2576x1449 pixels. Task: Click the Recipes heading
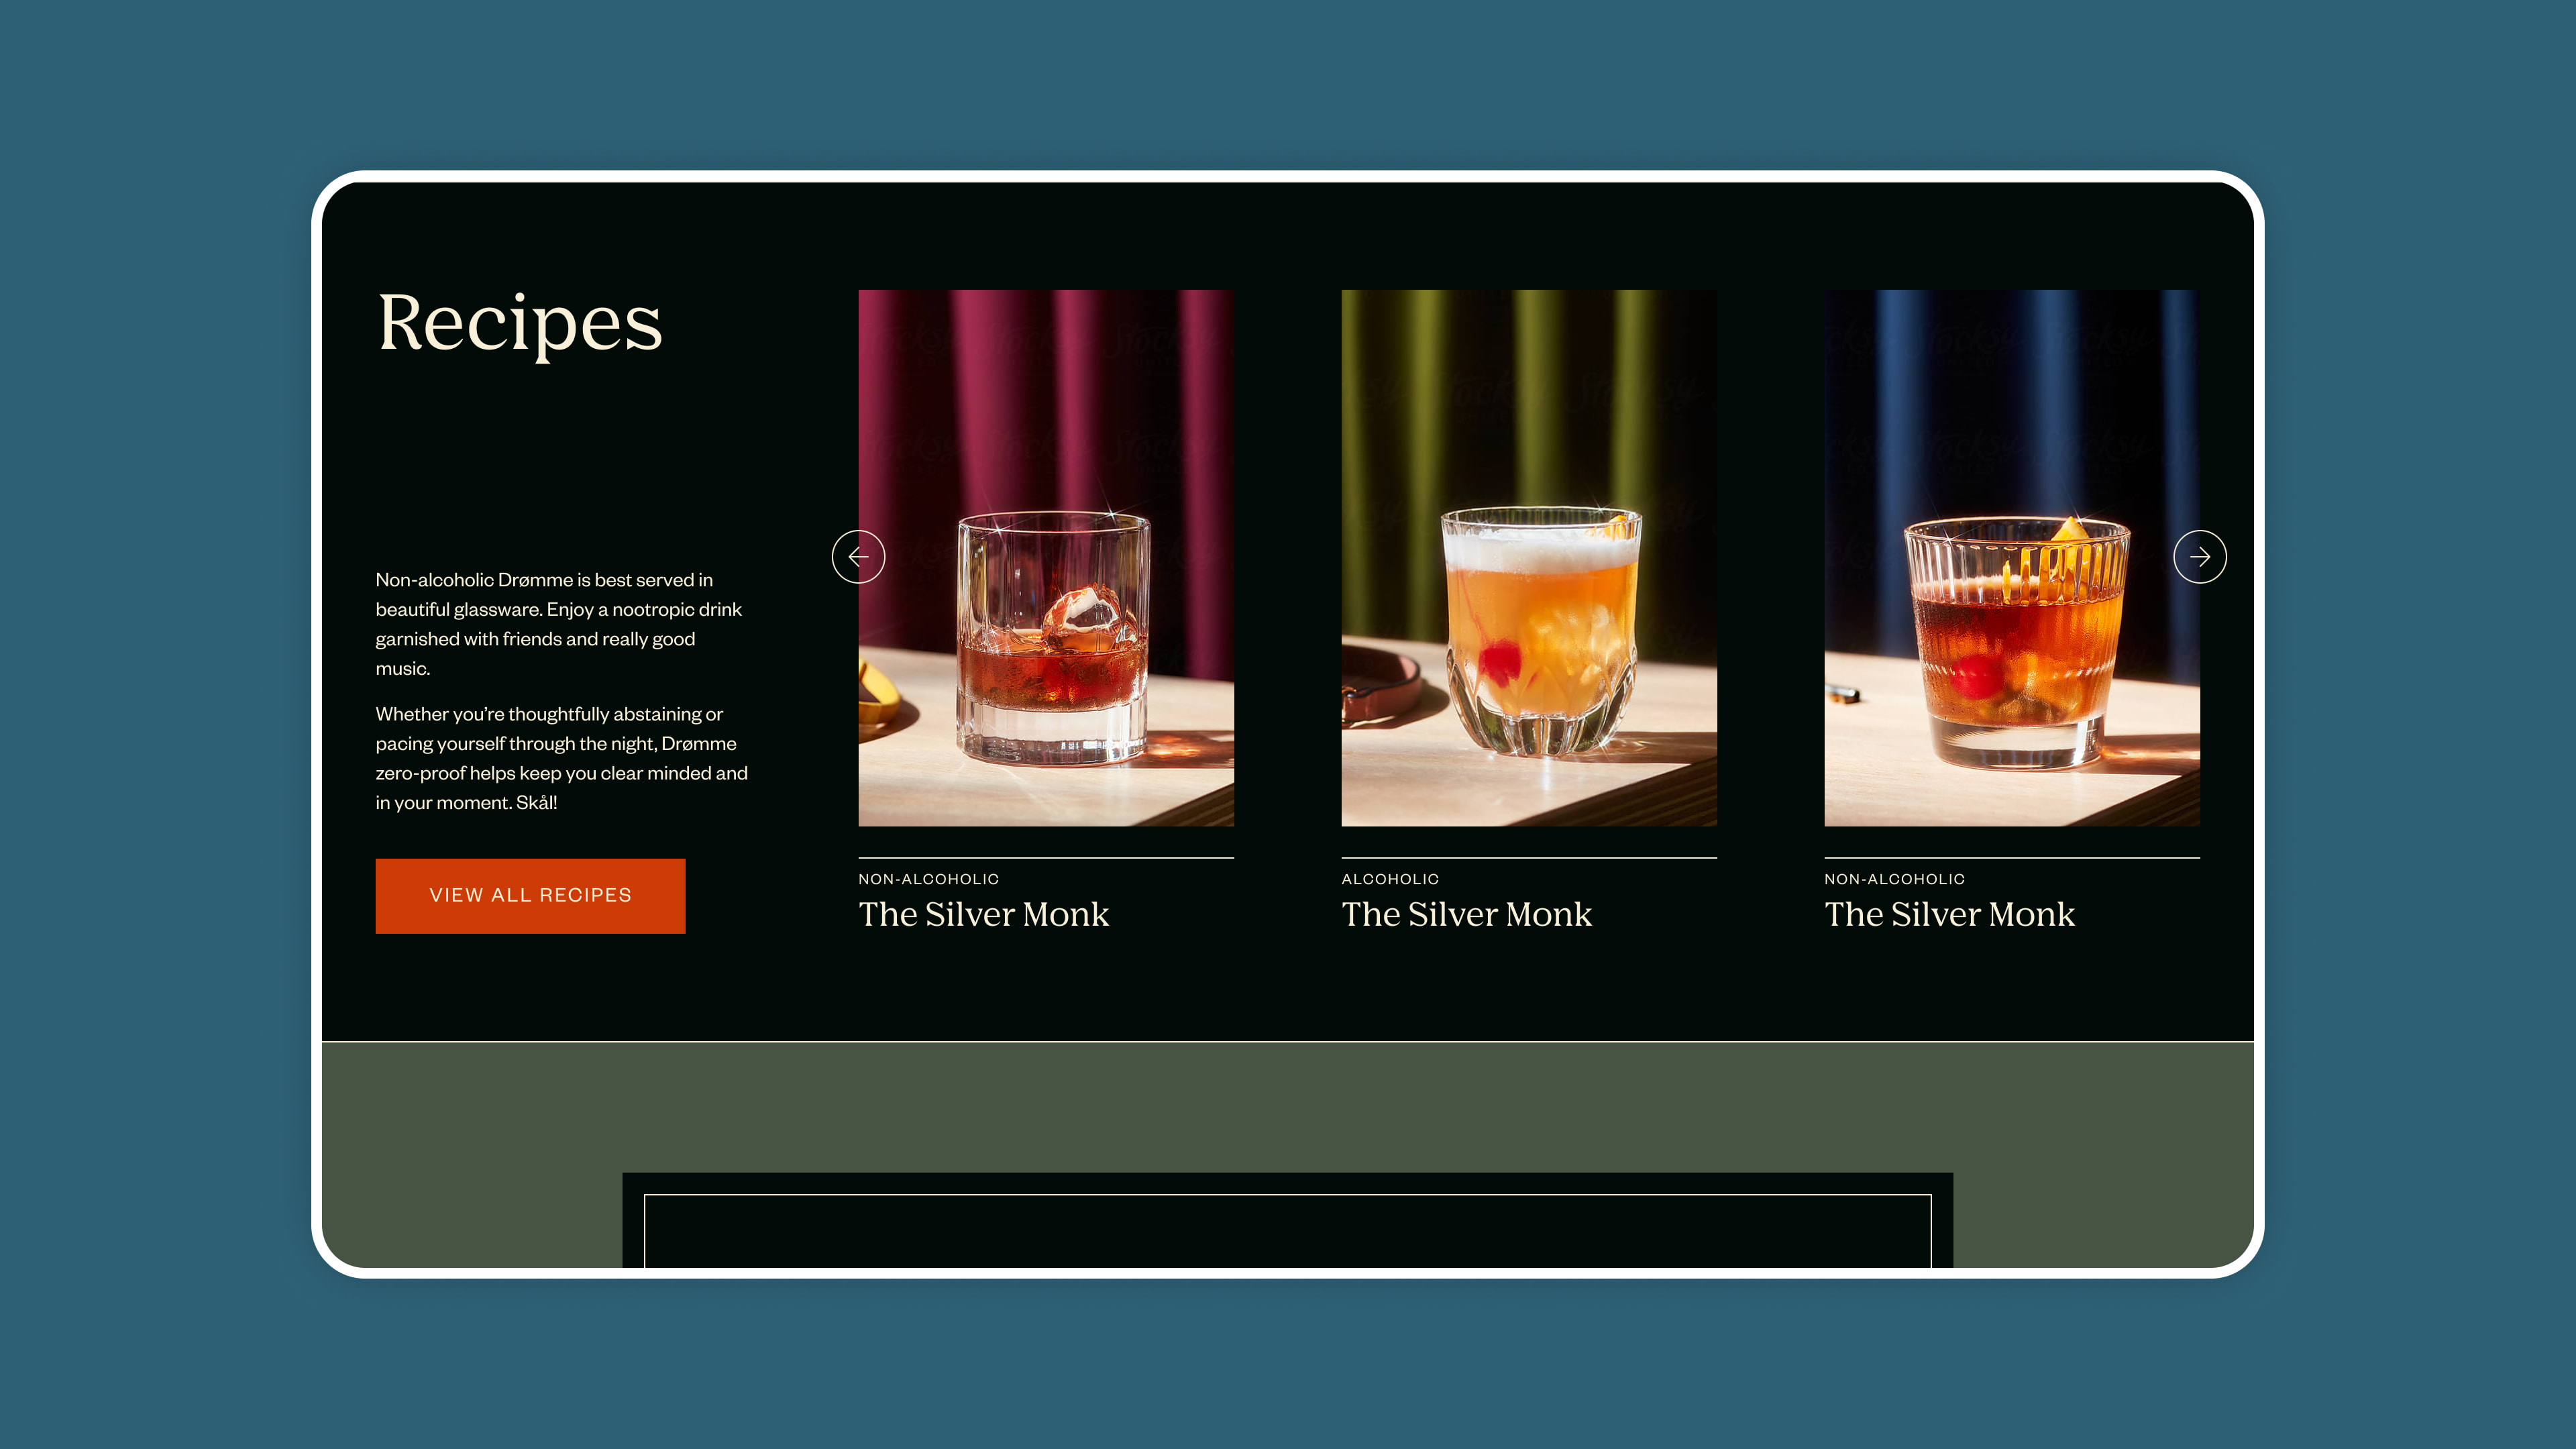[x=519, y=323]
